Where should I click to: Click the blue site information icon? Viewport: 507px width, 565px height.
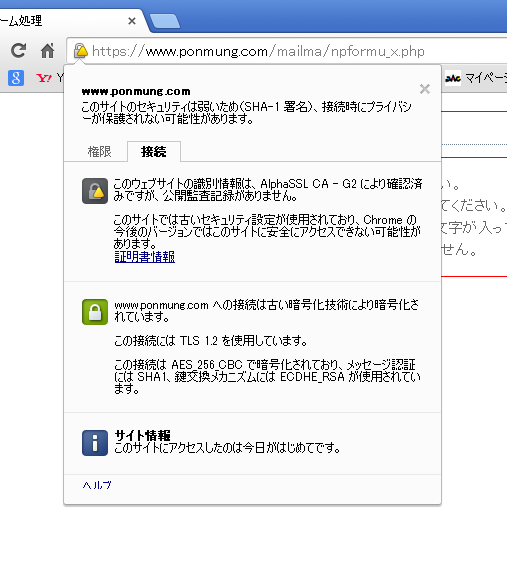95,443
